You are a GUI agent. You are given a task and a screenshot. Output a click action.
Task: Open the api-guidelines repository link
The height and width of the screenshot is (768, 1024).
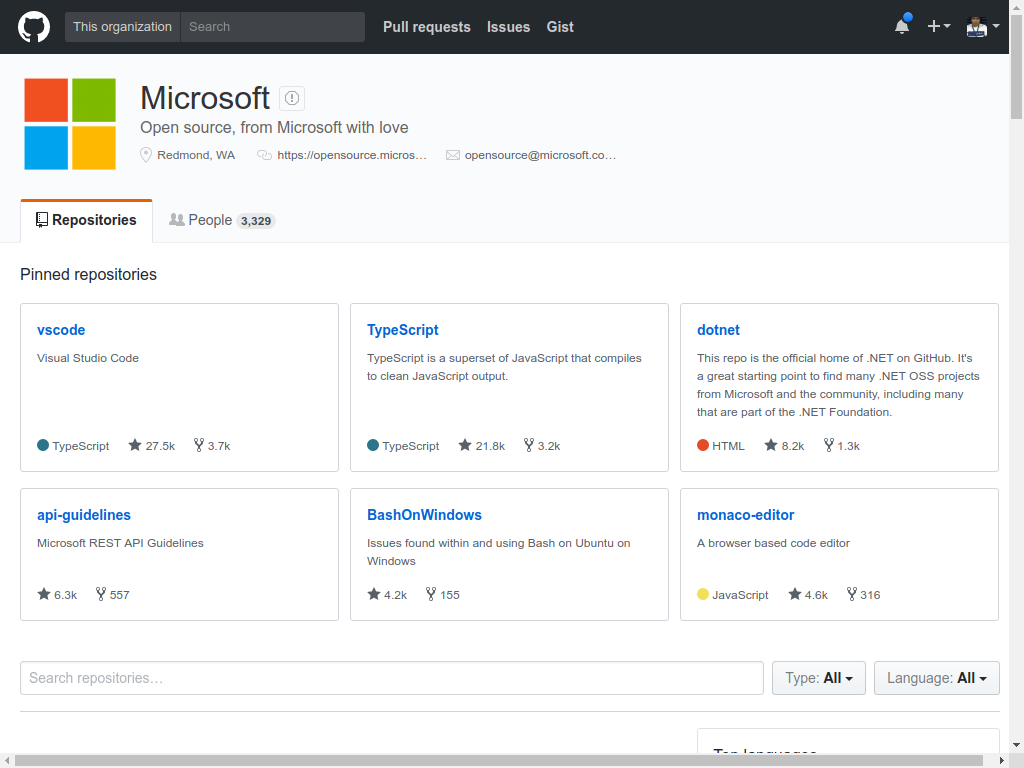pos(84,515)
